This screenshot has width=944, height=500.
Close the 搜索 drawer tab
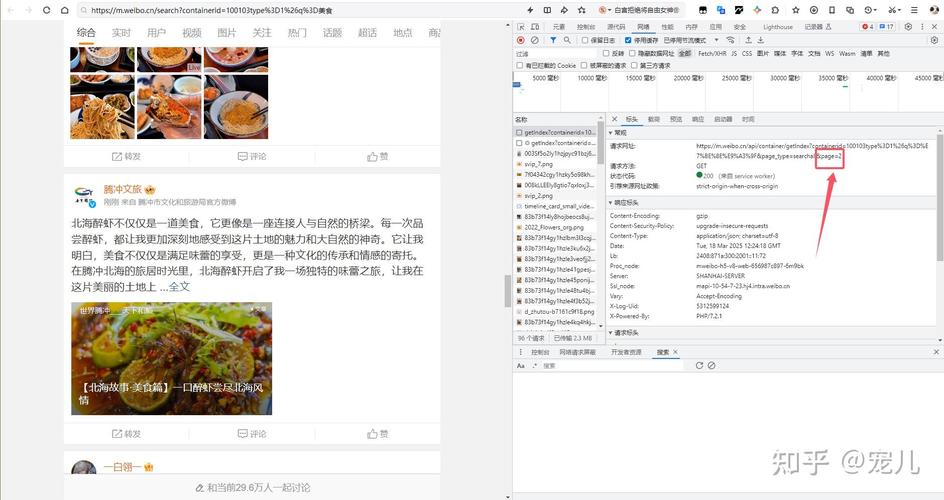(x=675, y=352)
